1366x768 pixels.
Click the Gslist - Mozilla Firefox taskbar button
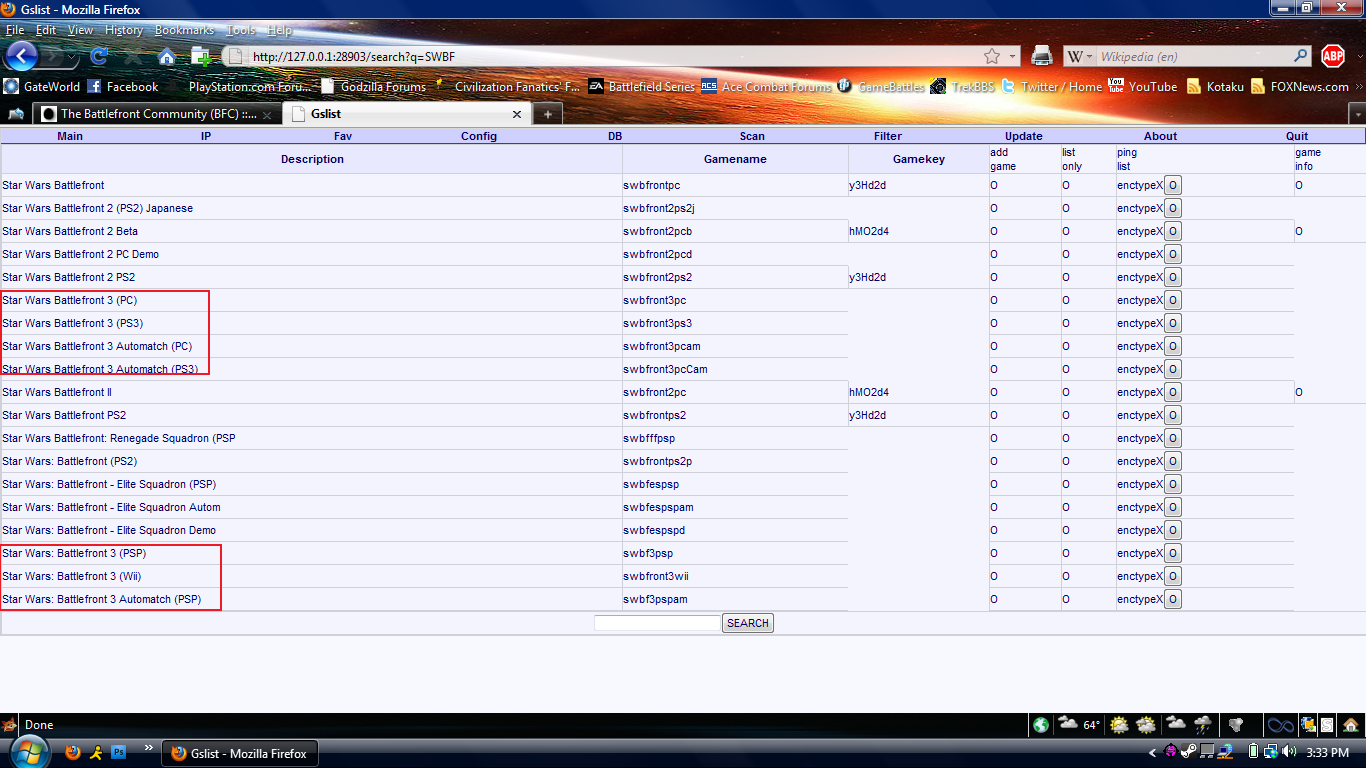(x=239, y=753)
